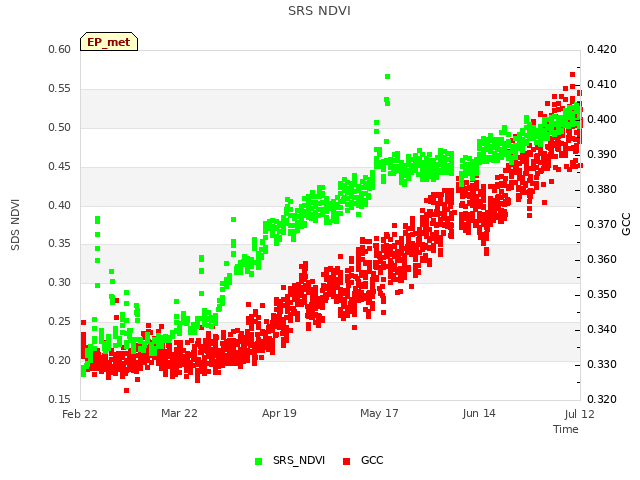Click the green SRS_NDVI legend swatch

click(258, 461)
